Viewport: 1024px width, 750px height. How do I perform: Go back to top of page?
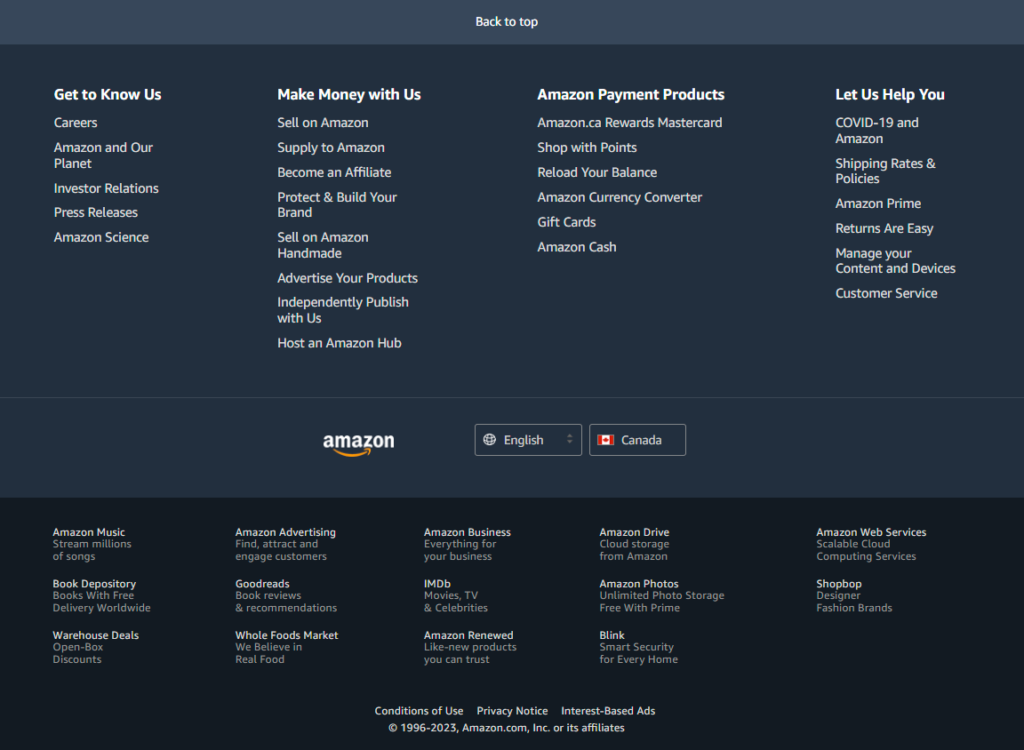pos(507,22)
